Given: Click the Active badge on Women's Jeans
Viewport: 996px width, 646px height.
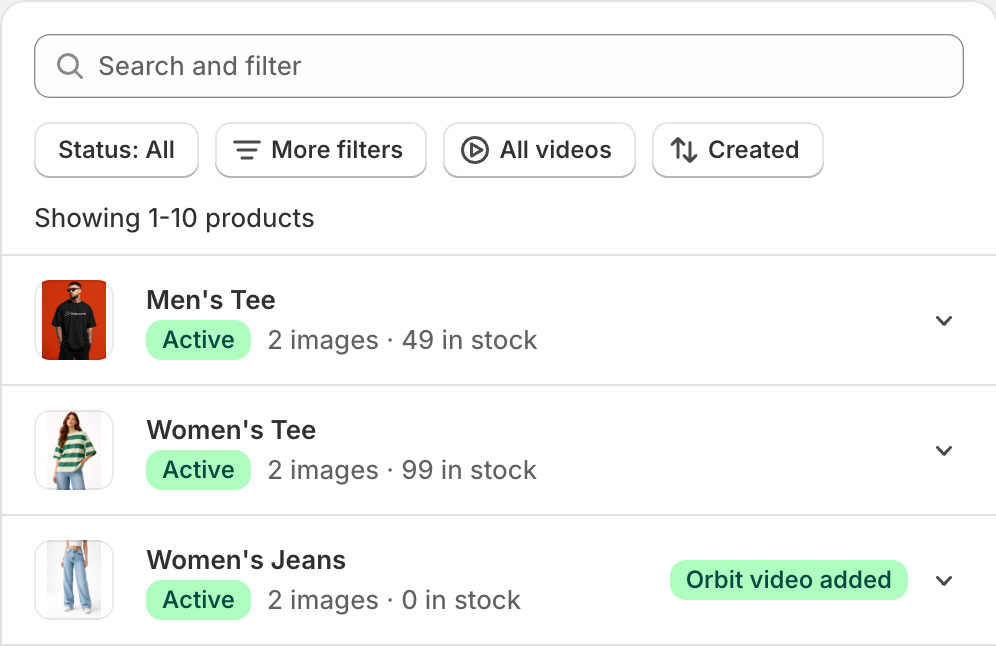Looking at the screenshot, I should (198, 600).
